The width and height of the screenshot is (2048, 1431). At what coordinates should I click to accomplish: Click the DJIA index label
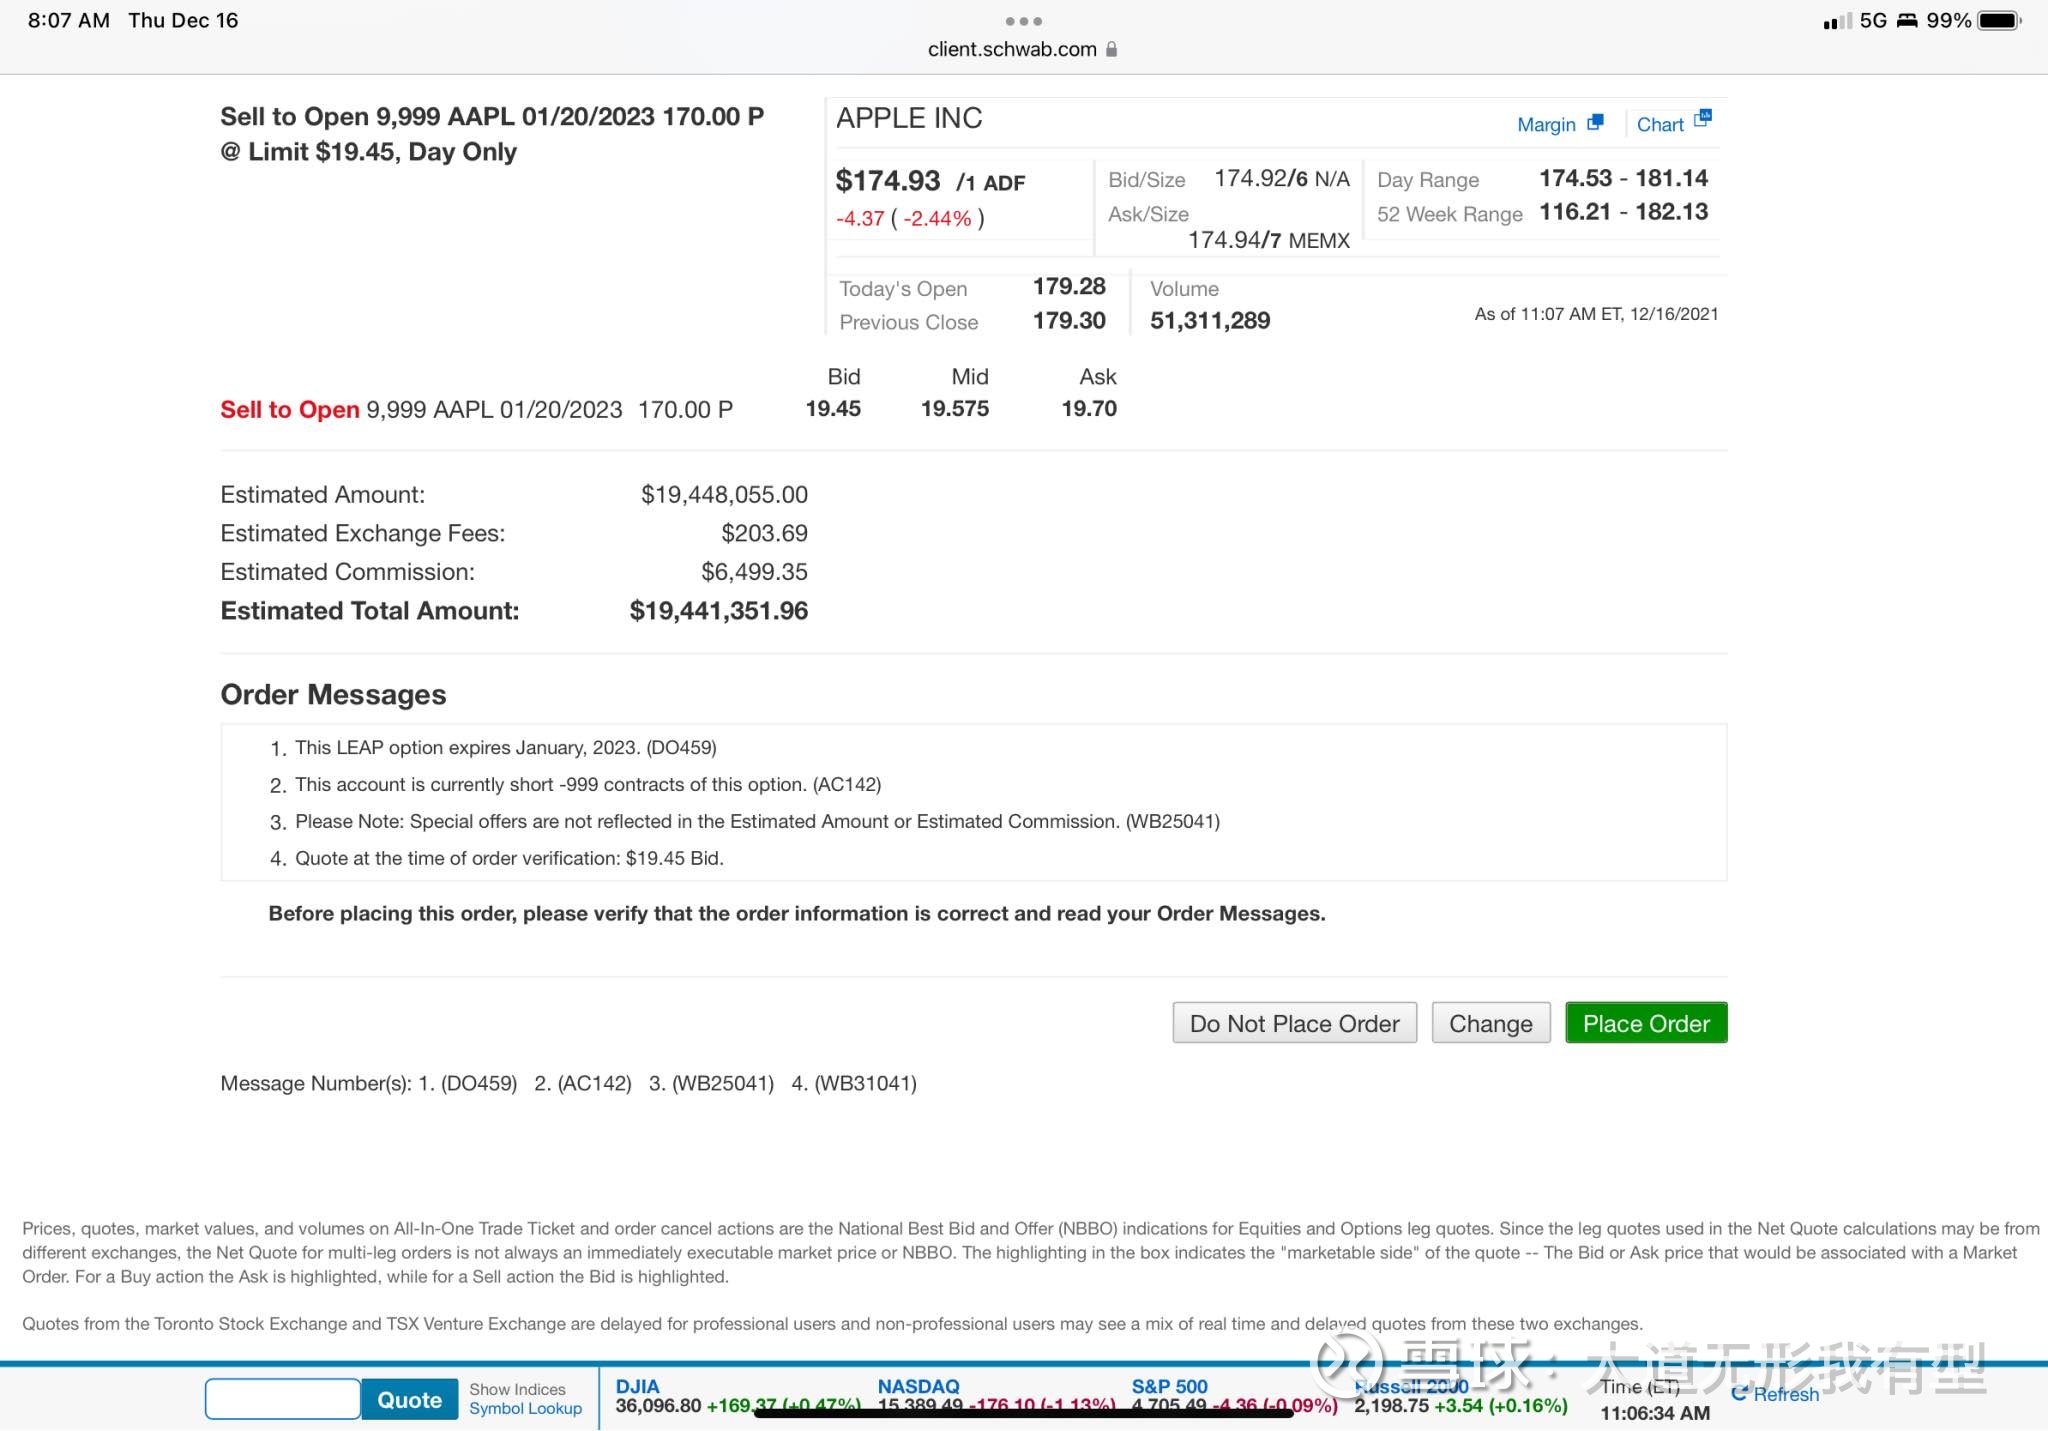tap(637, 1386)
